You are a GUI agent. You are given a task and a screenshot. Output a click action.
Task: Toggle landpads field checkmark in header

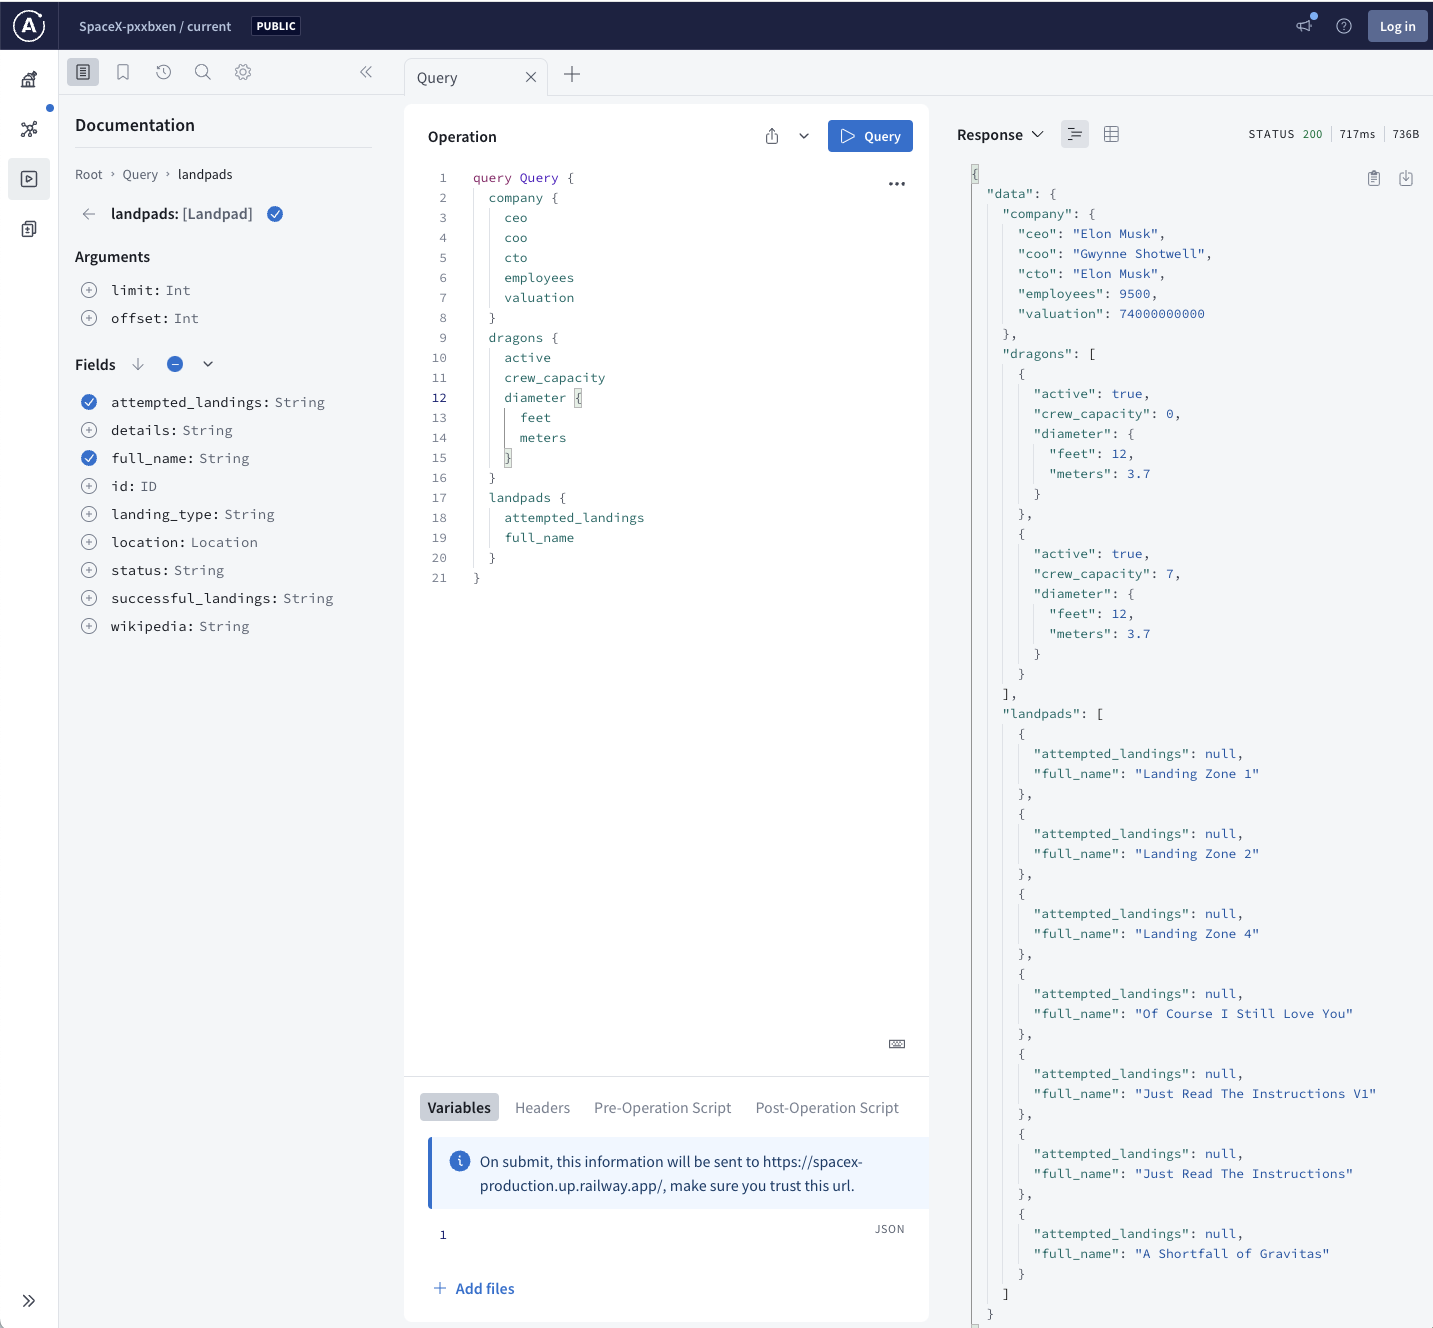(275, 214)
